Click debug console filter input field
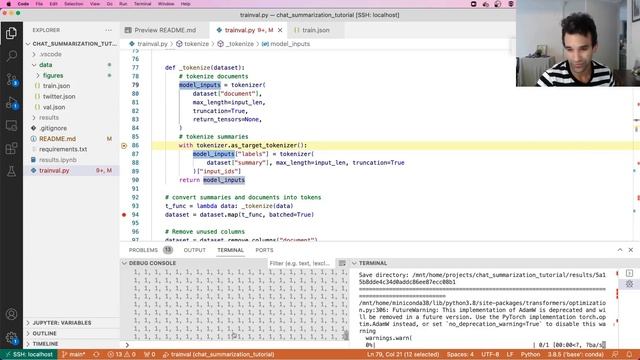Image resolution: width=640 pixels, height=360 pixels. (301, 263)
